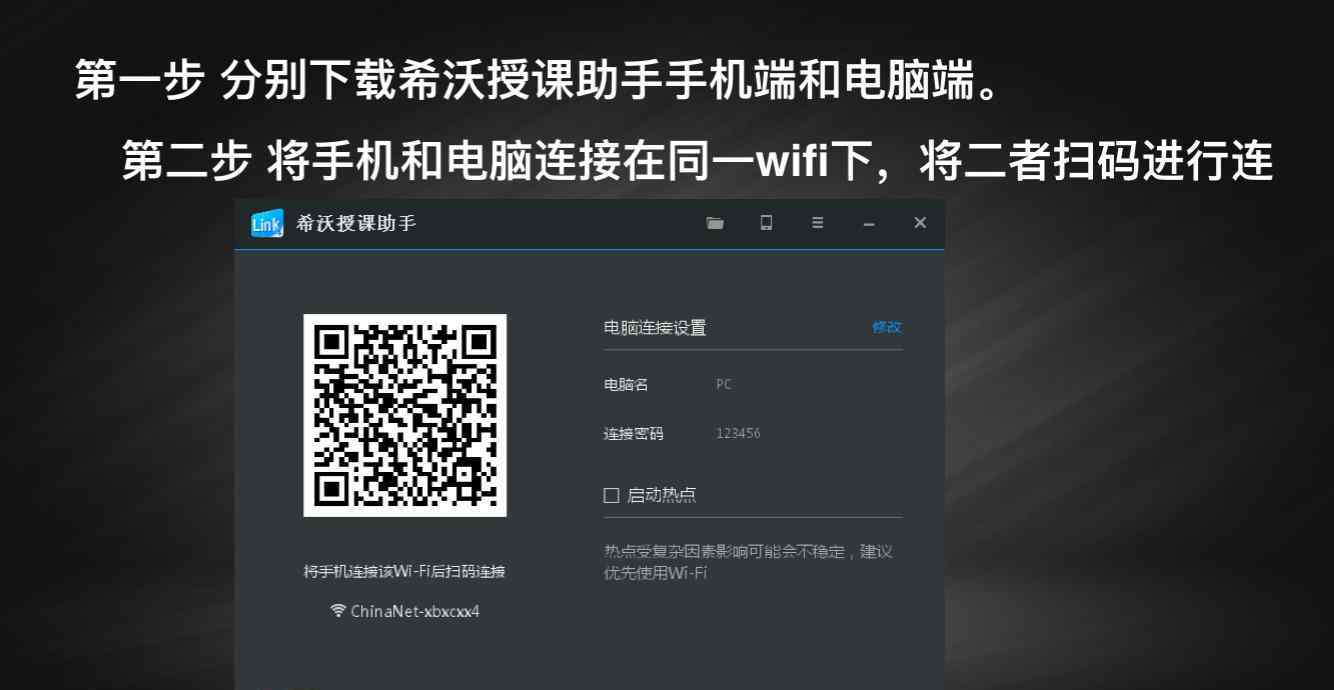Click 修改 to edit connection settings
This screenshot has height=690, width=1334.
887,327
